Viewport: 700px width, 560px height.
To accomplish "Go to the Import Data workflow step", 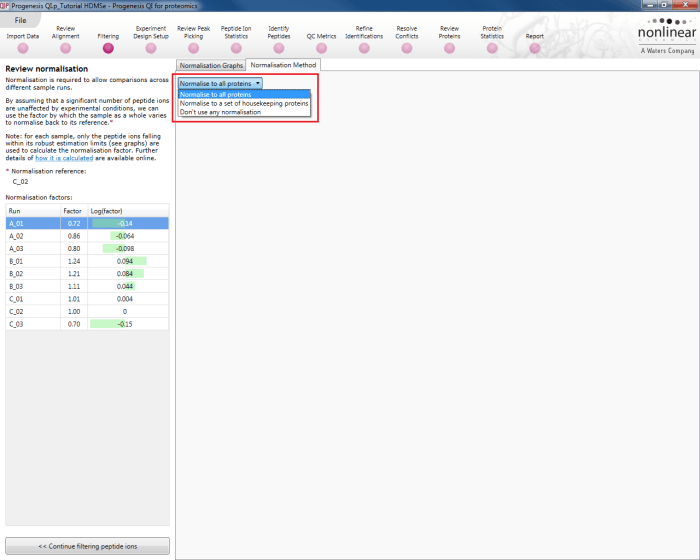I will click(23, 43).
